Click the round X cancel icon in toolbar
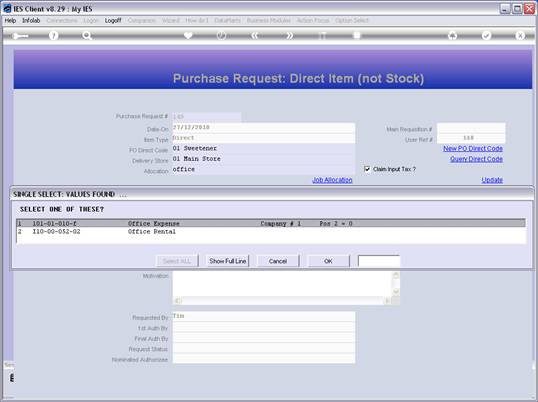Image resolution: width=538 pixels, height=402 pixels. pyautogui.click(x=520, y=35)
